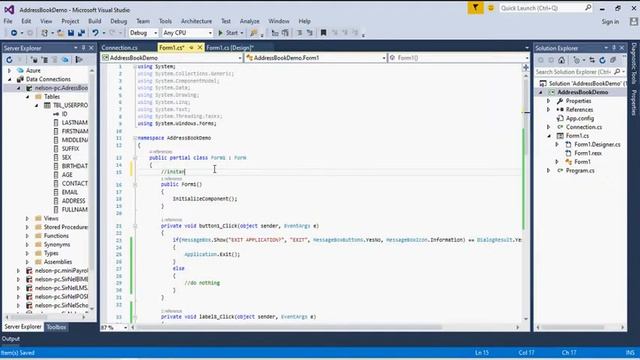This screenshot has width=640, height=360.
Task: Click the account avatar icon near Sign in
Action: point(633,22)
